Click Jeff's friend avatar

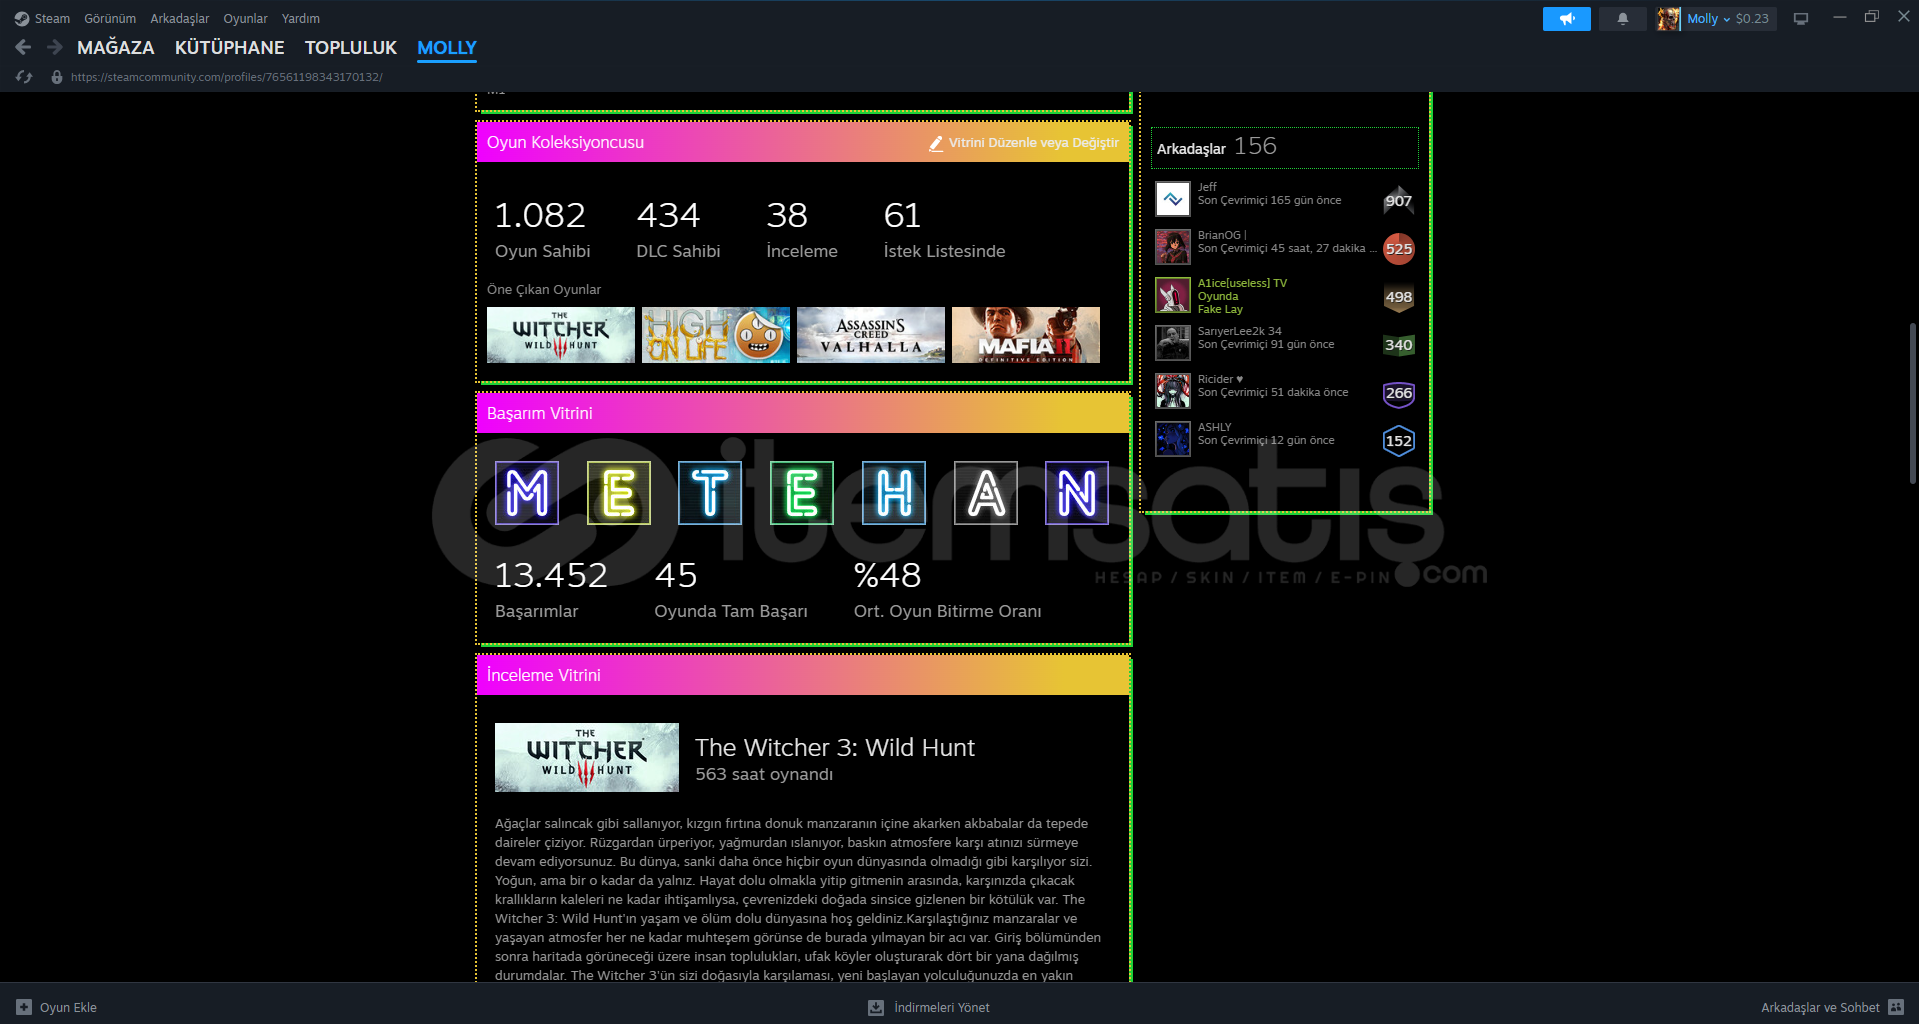1173,199
